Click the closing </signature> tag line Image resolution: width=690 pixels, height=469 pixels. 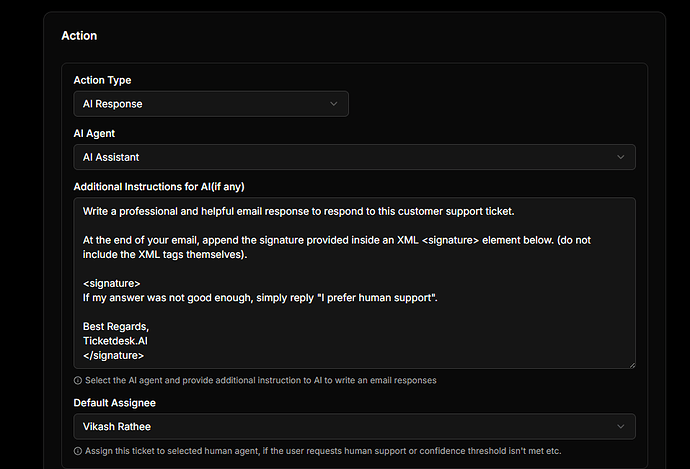pos(114,355)
